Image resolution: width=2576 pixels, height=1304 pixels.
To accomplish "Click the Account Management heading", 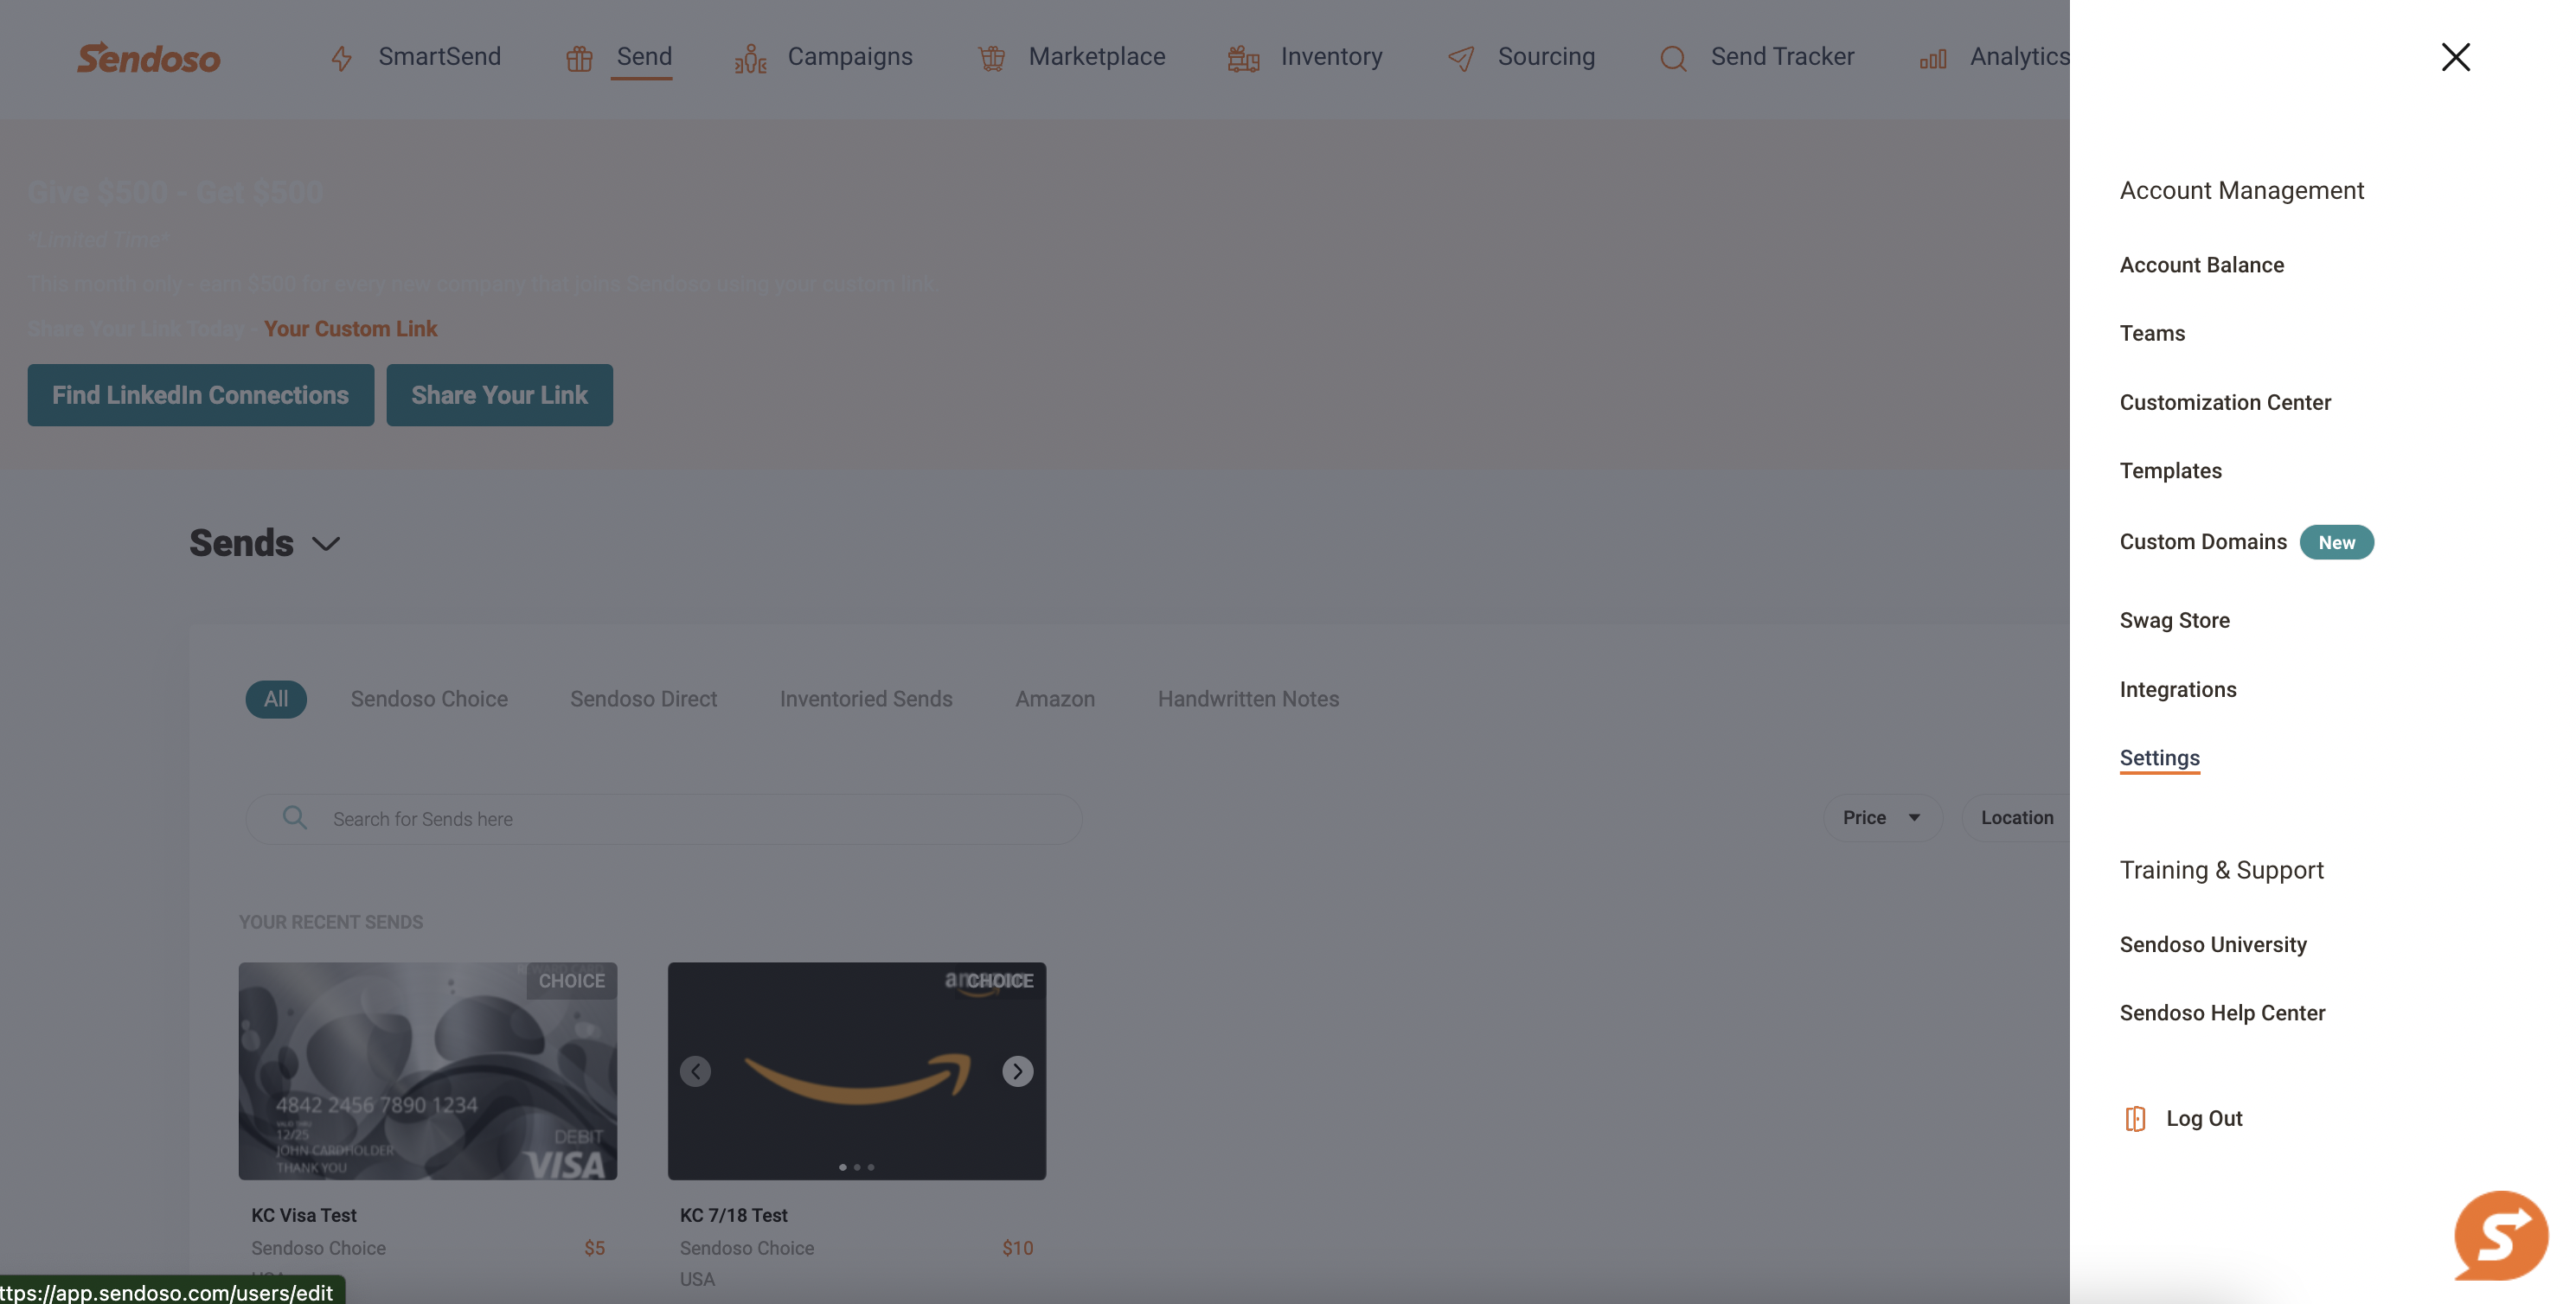I will (2241, 190).
